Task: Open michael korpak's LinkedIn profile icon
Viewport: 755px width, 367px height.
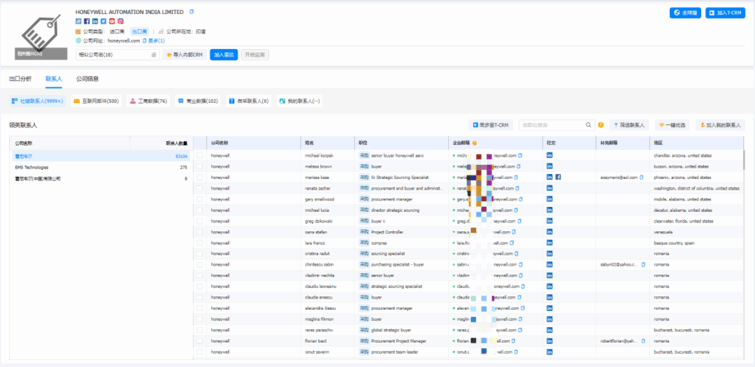Action: click(549, 156)
